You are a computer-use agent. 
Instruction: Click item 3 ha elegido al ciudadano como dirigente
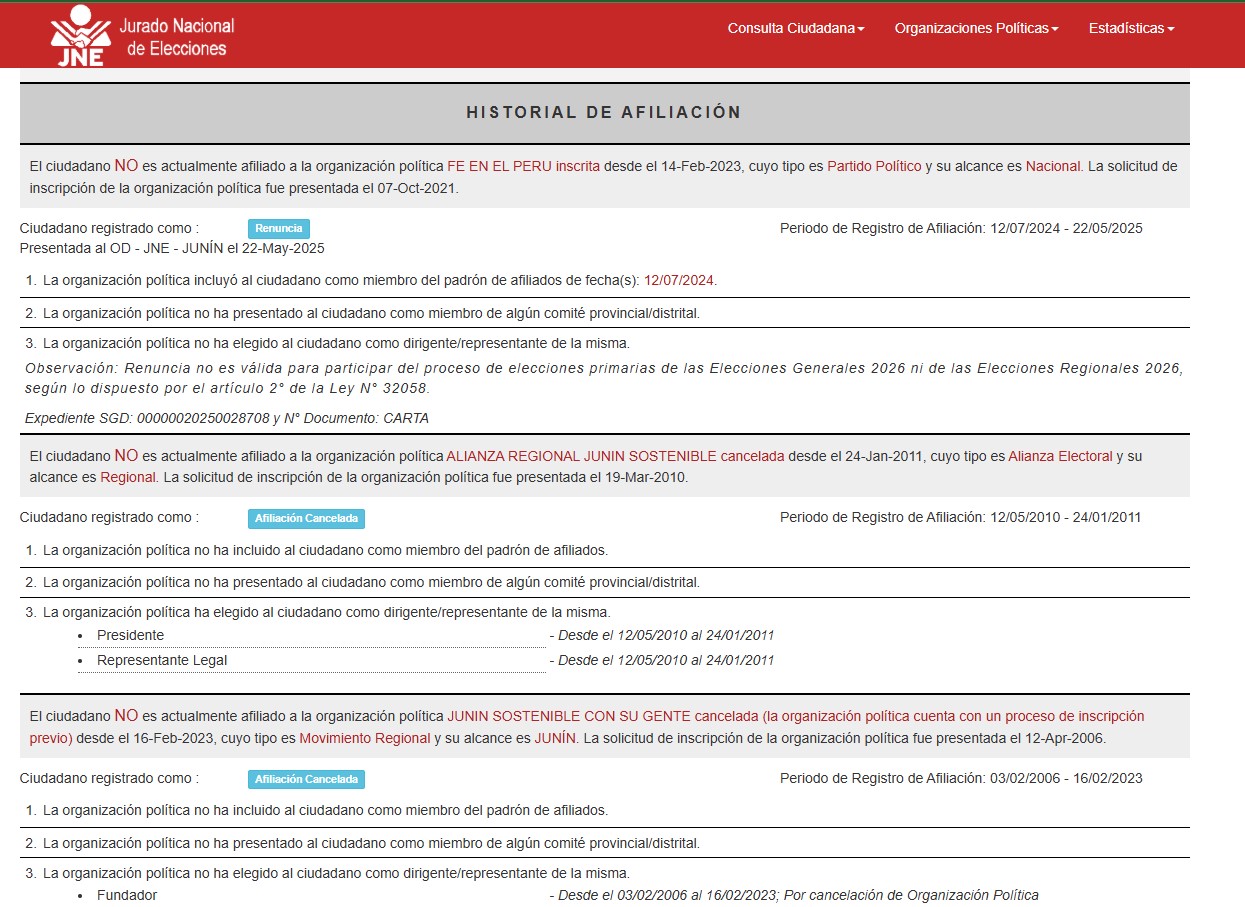pos(318,612)
